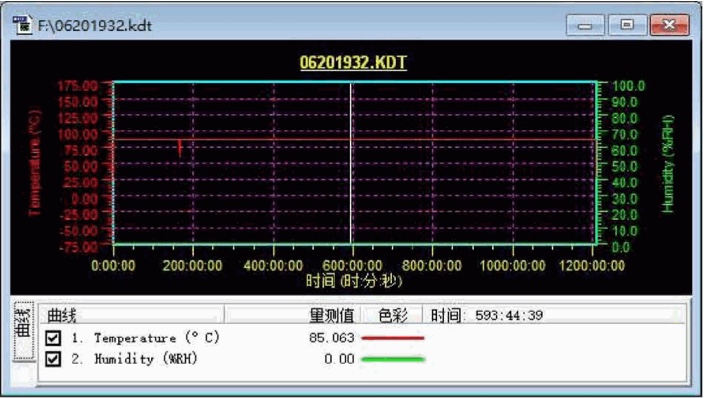
Task: Click the chart title 06201932.KDT
Action: pyautogui.click(x=353, y=63)
